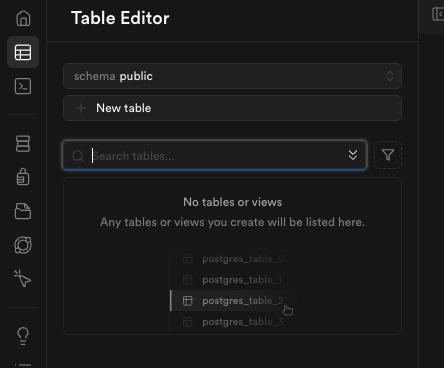Open the Realtime cursor icon
This screenshot has width=444, height=368.
(x=23, y=279)
